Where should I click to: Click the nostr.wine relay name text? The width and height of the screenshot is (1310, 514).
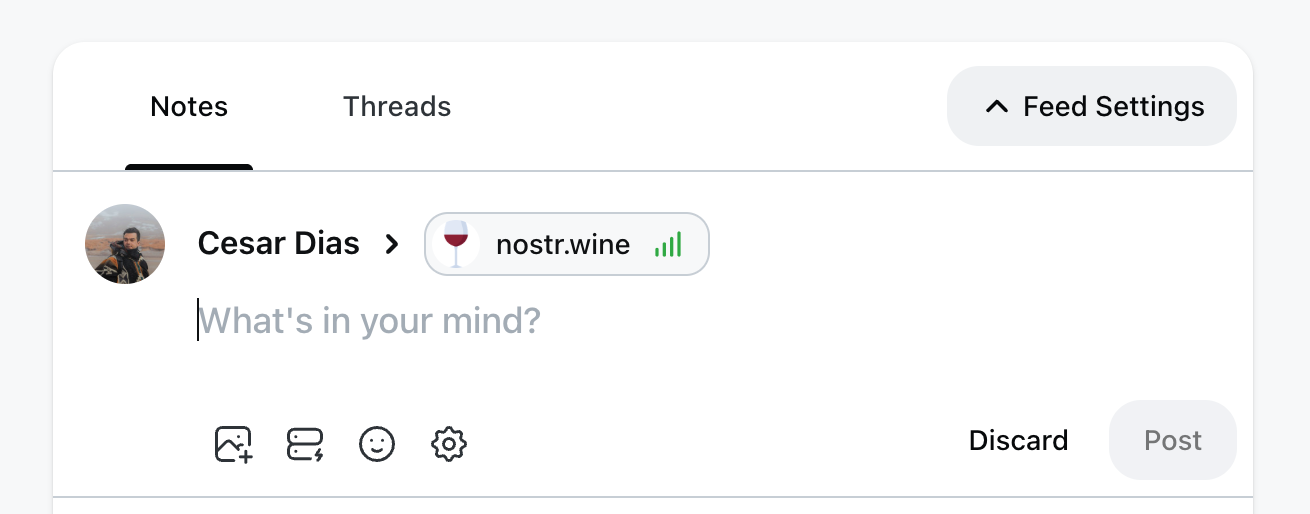[563, 244]
